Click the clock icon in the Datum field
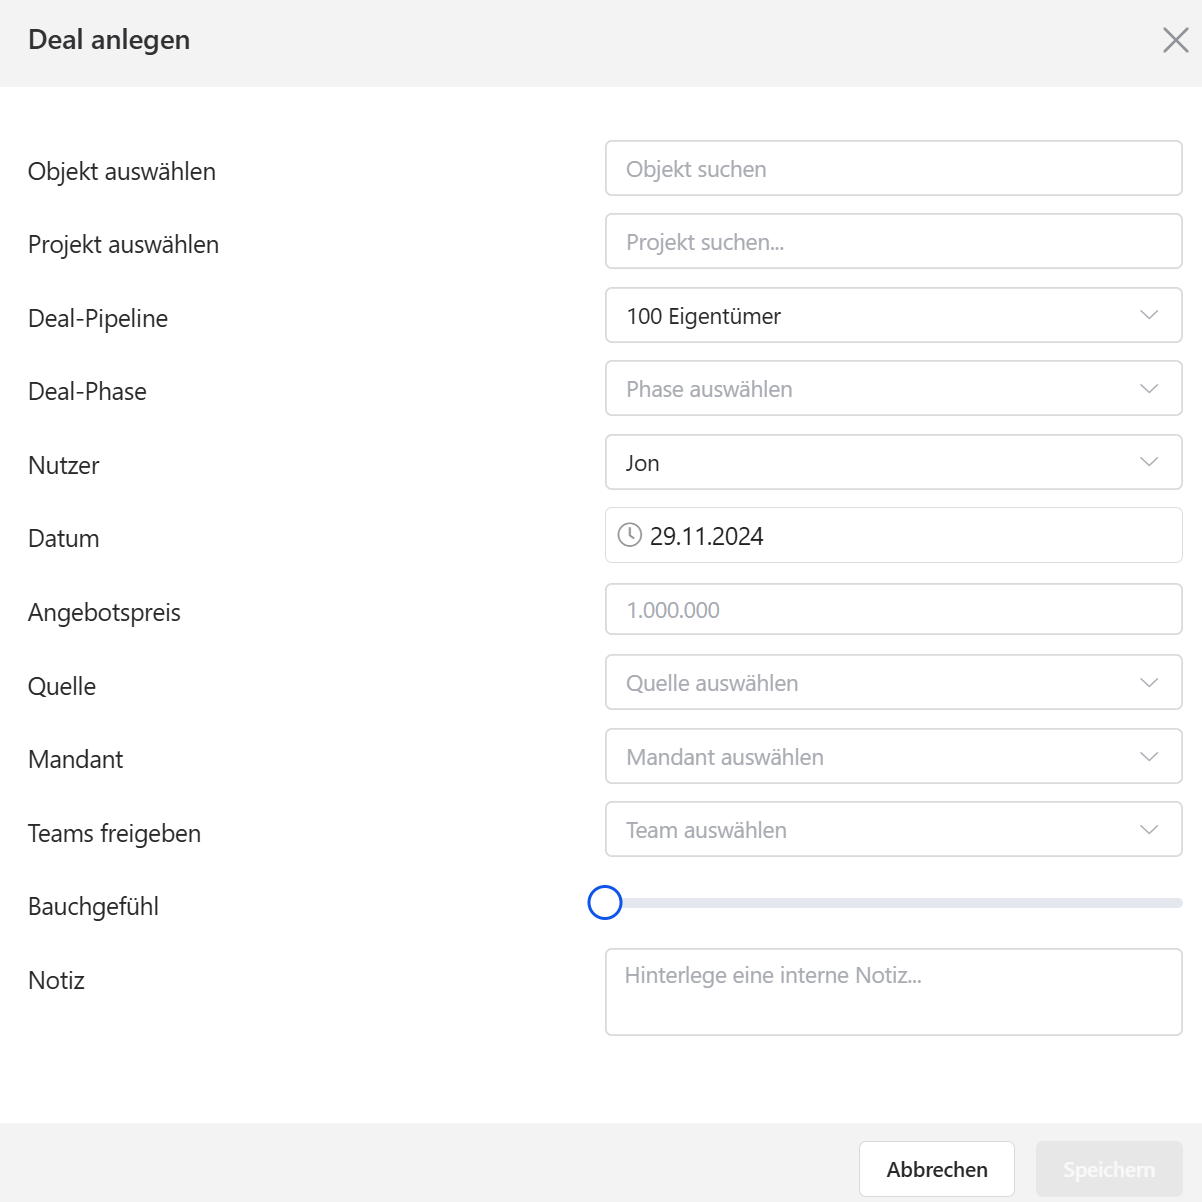This screenshot has width=1202, height=1202. (629, 535)
